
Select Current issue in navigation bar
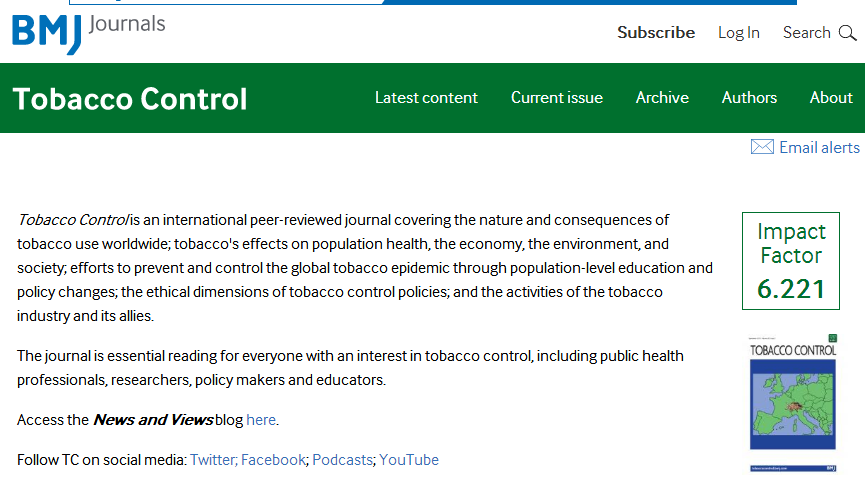pos(557,98)
